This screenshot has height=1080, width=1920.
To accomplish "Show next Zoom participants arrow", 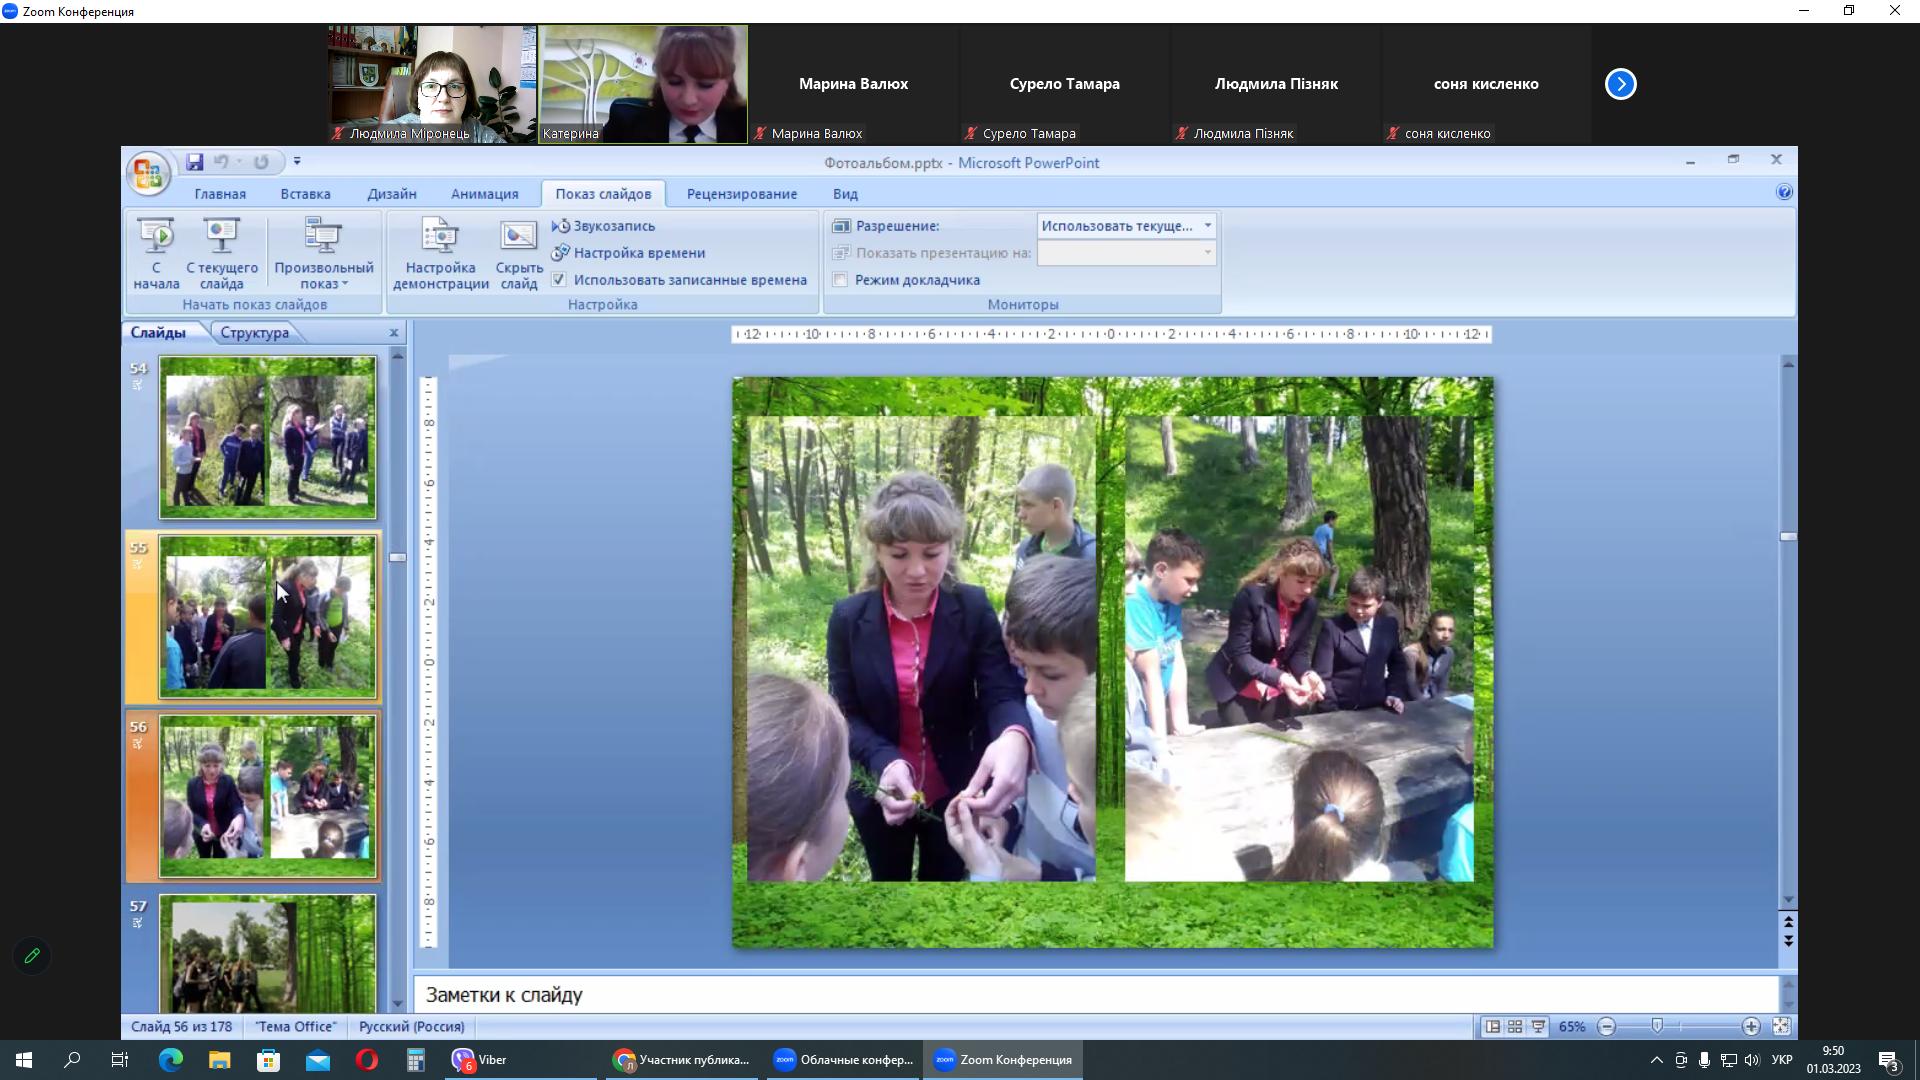I will click(x=1620, y=84).
